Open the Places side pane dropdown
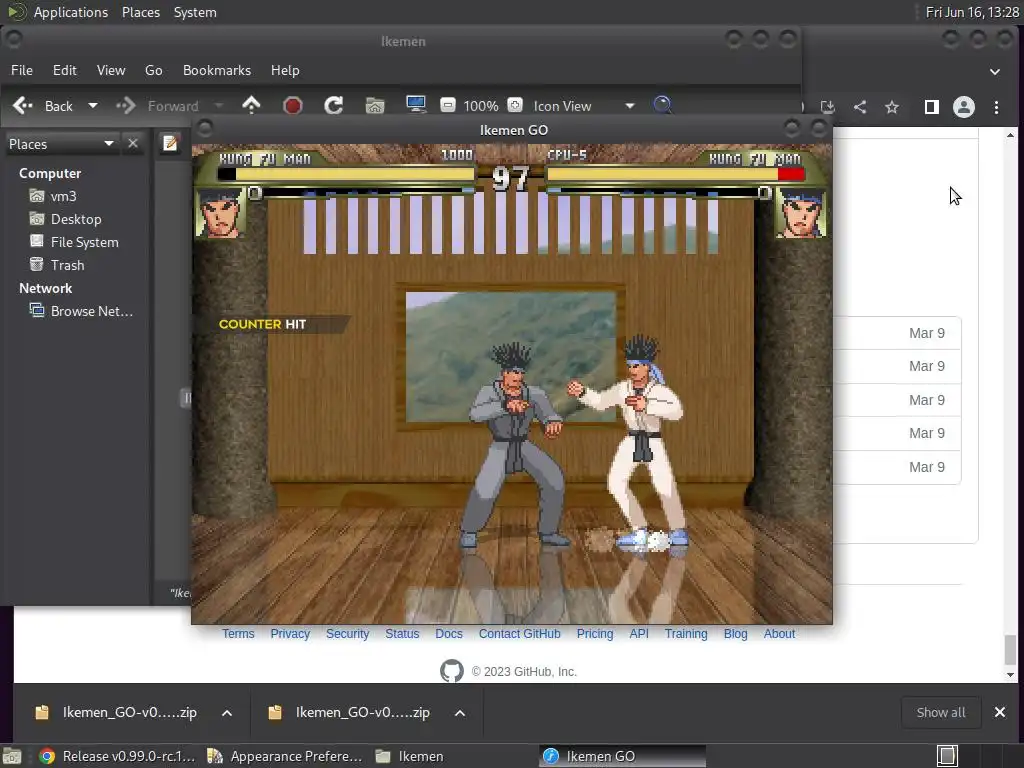Screen dimensions: 1024x768 tap(61, 144)
